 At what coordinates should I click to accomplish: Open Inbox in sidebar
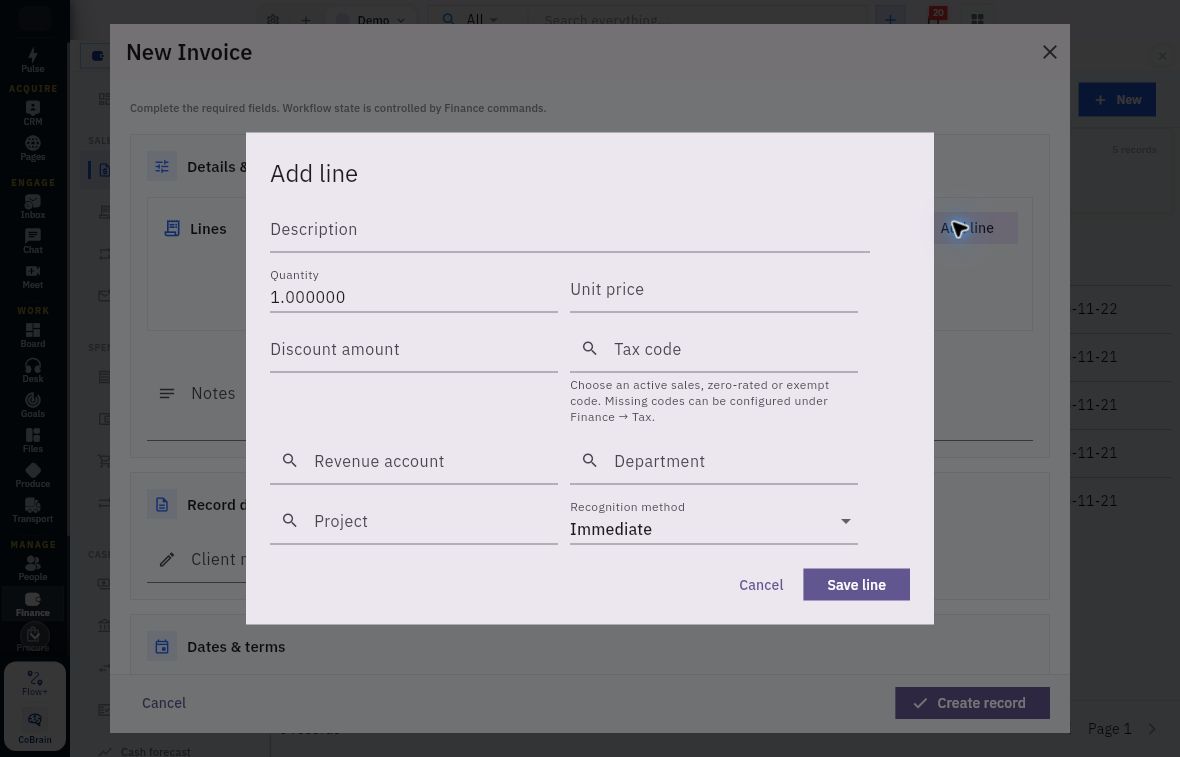(x=32, y=206)
